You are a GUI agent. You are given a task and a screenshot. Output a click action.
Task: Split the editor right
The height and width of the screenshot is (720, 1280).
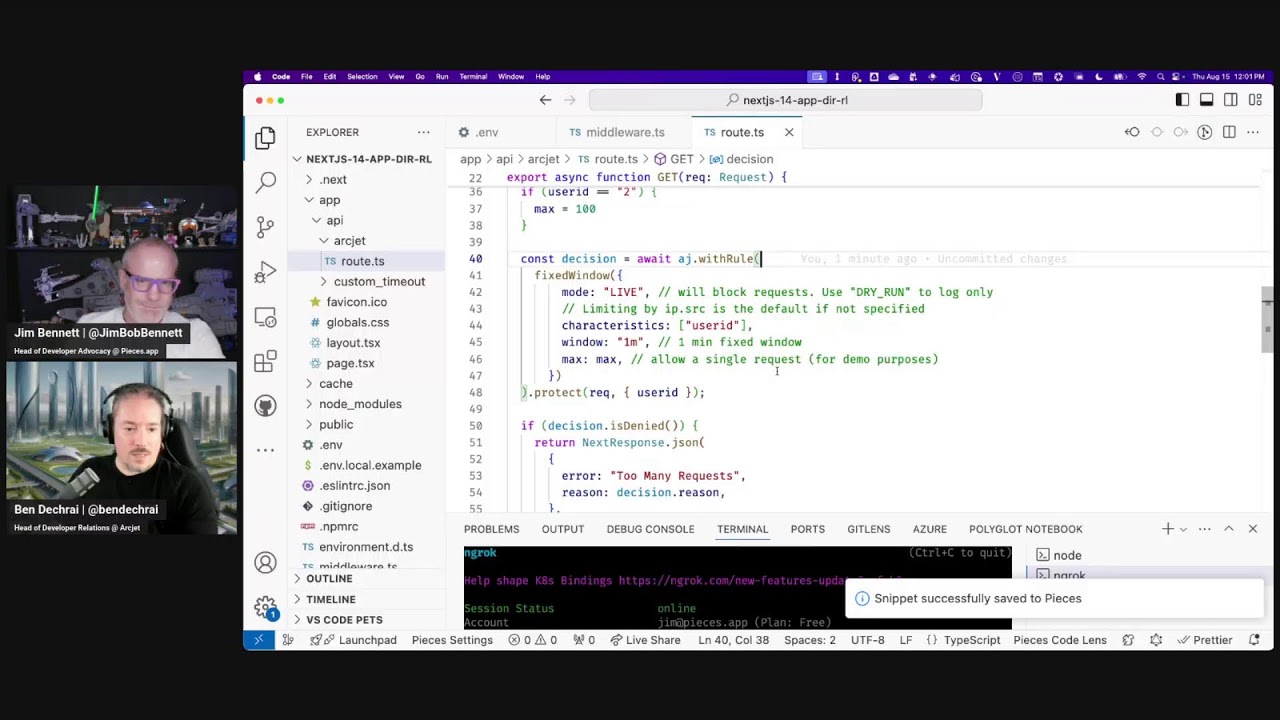tap(1229, 132)
